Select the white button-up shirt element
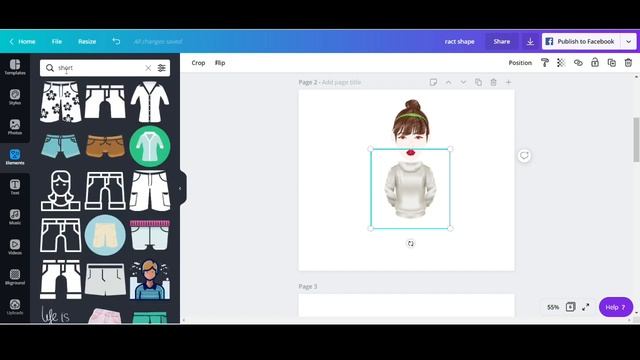Screen dimensions: 640x360 [150, 102]
